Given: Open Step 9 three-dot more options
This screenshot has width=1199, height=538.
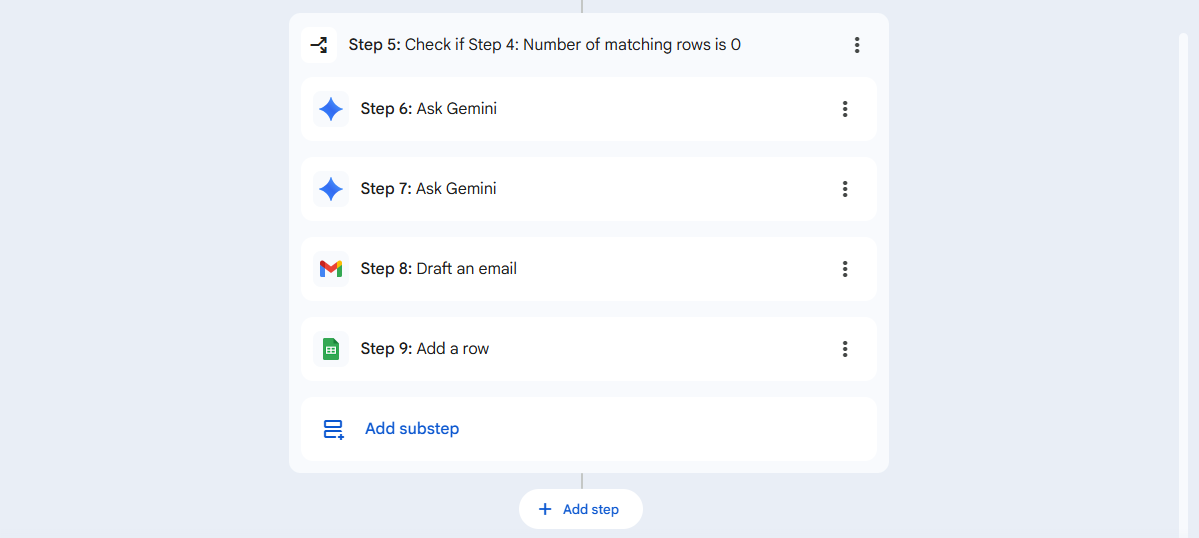Looking at the screenshot, I should coord(845,349).
